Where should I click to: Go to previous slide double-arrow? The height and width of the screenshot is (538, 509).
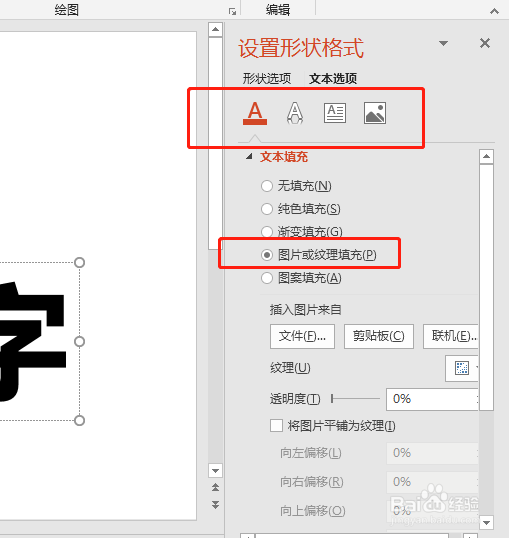point(215,487)
